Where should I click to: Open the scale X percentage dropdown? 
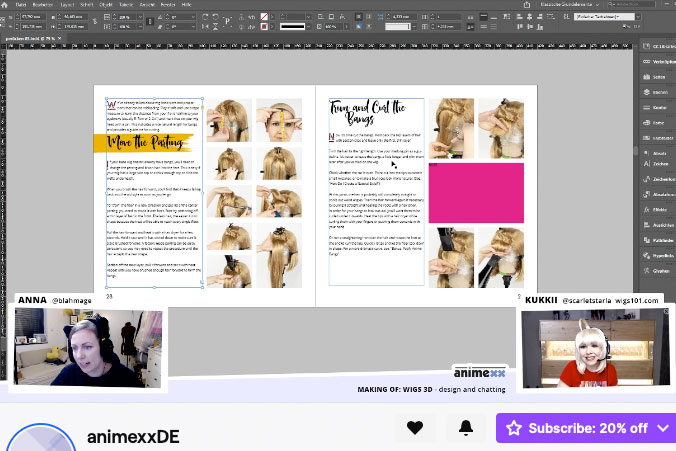[140, 17]
